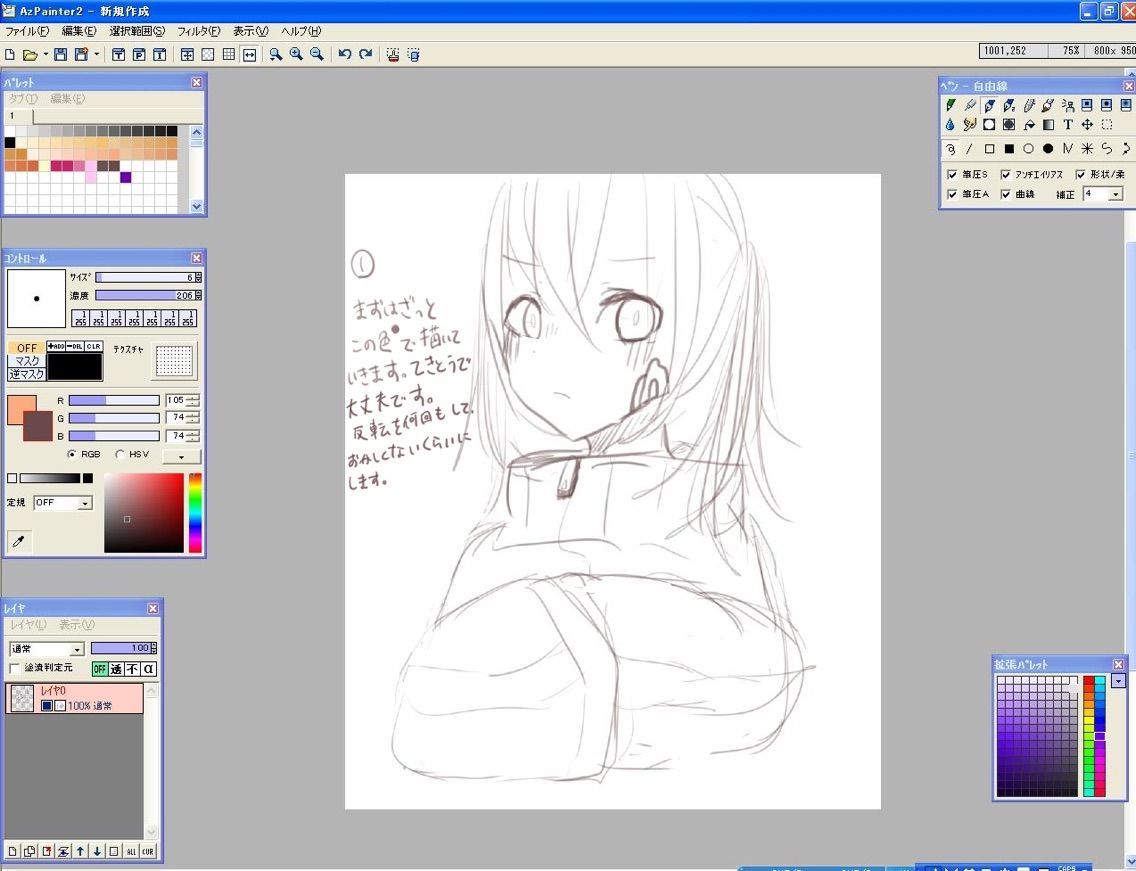
Task: Undo the last stroke
Action: pyautogui.click(x=345, y=54)
